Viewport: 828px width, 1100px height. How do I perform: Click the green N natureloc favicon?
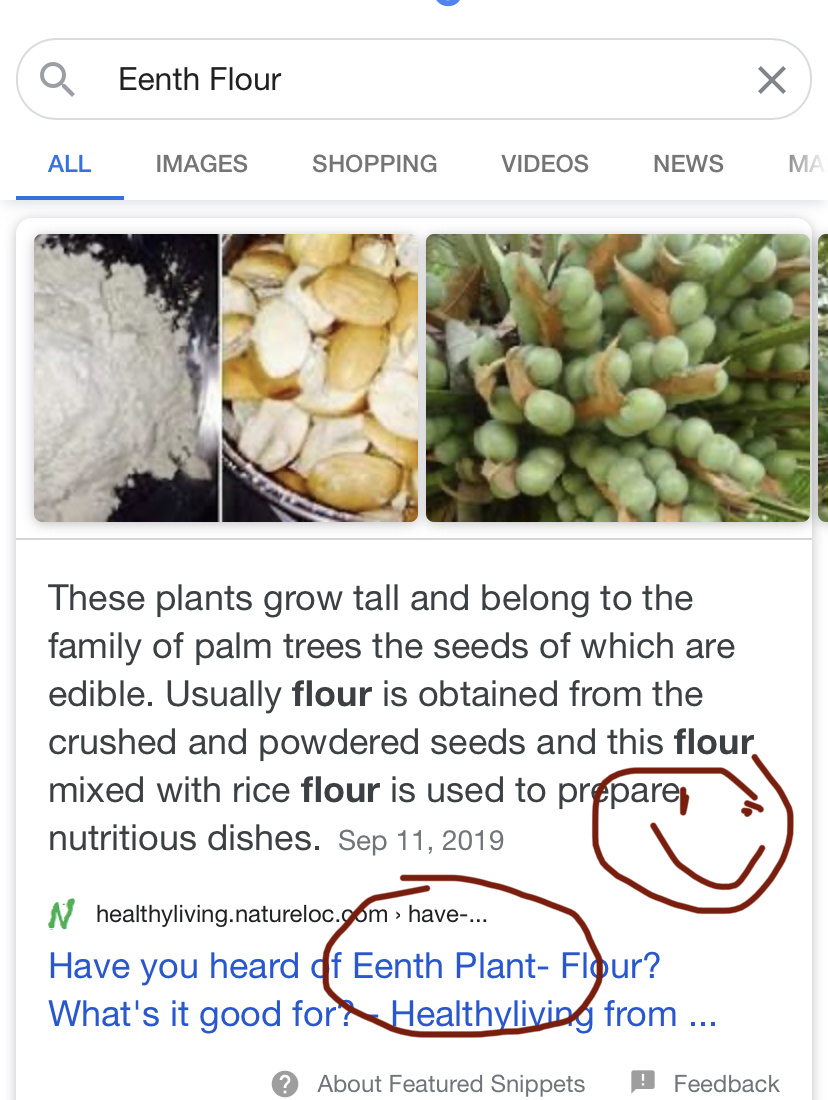[x=62, y=914]
